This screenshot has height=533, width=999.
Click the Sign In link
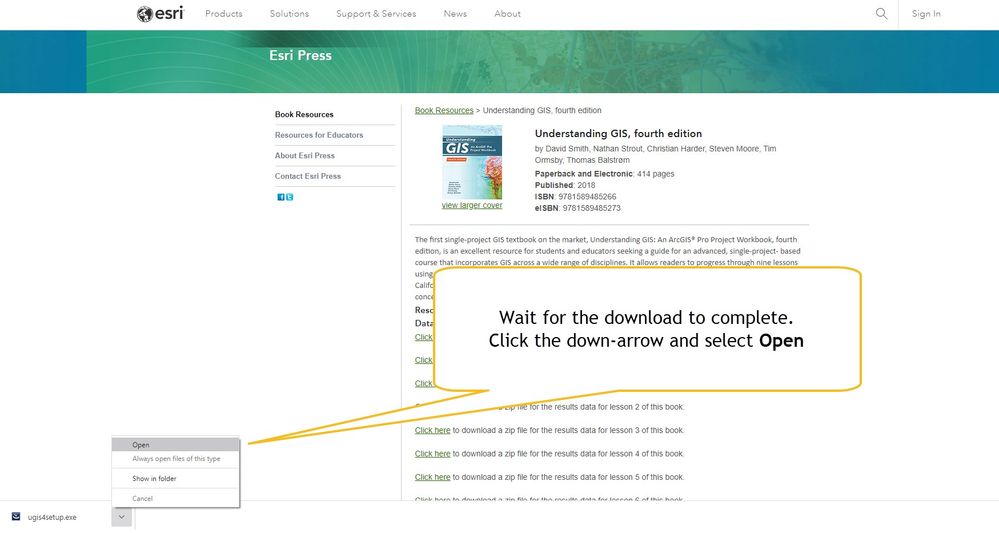tap(926, 13)
